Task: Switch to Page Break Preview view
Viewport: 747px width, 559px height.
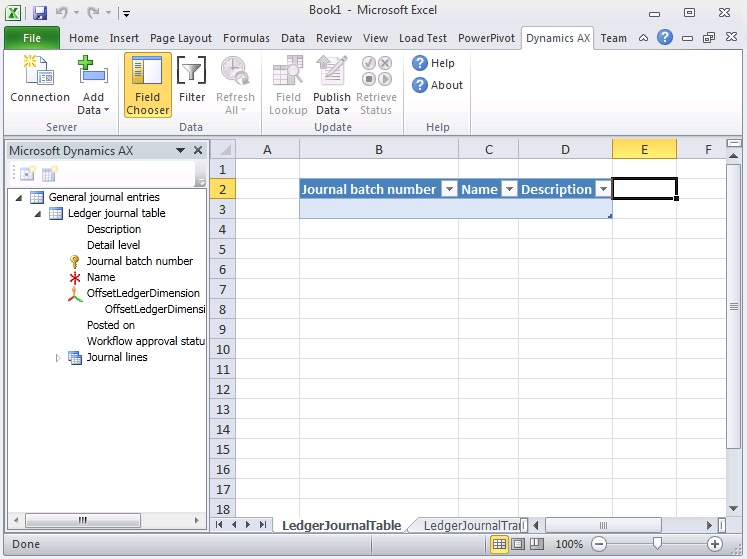Action: coord(537,544)
